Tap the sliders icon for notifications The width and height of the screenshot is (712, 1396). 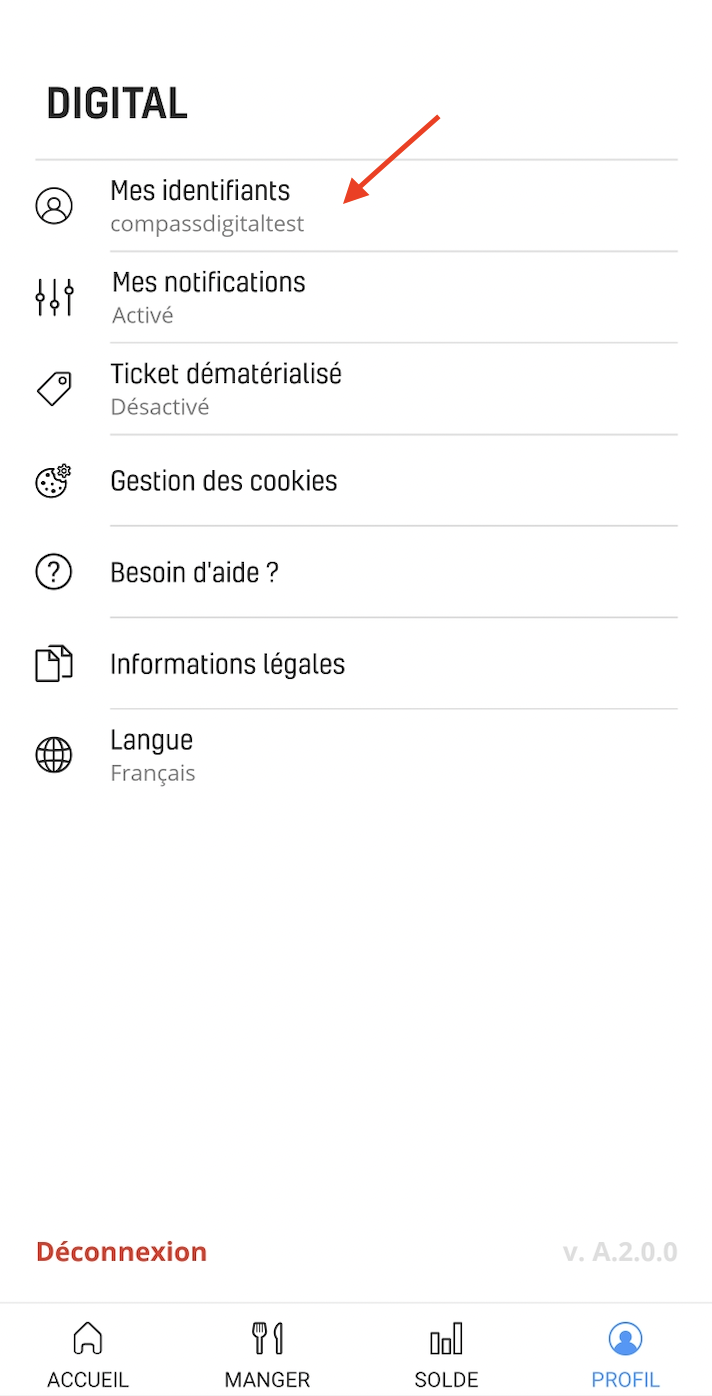point(54,297)
